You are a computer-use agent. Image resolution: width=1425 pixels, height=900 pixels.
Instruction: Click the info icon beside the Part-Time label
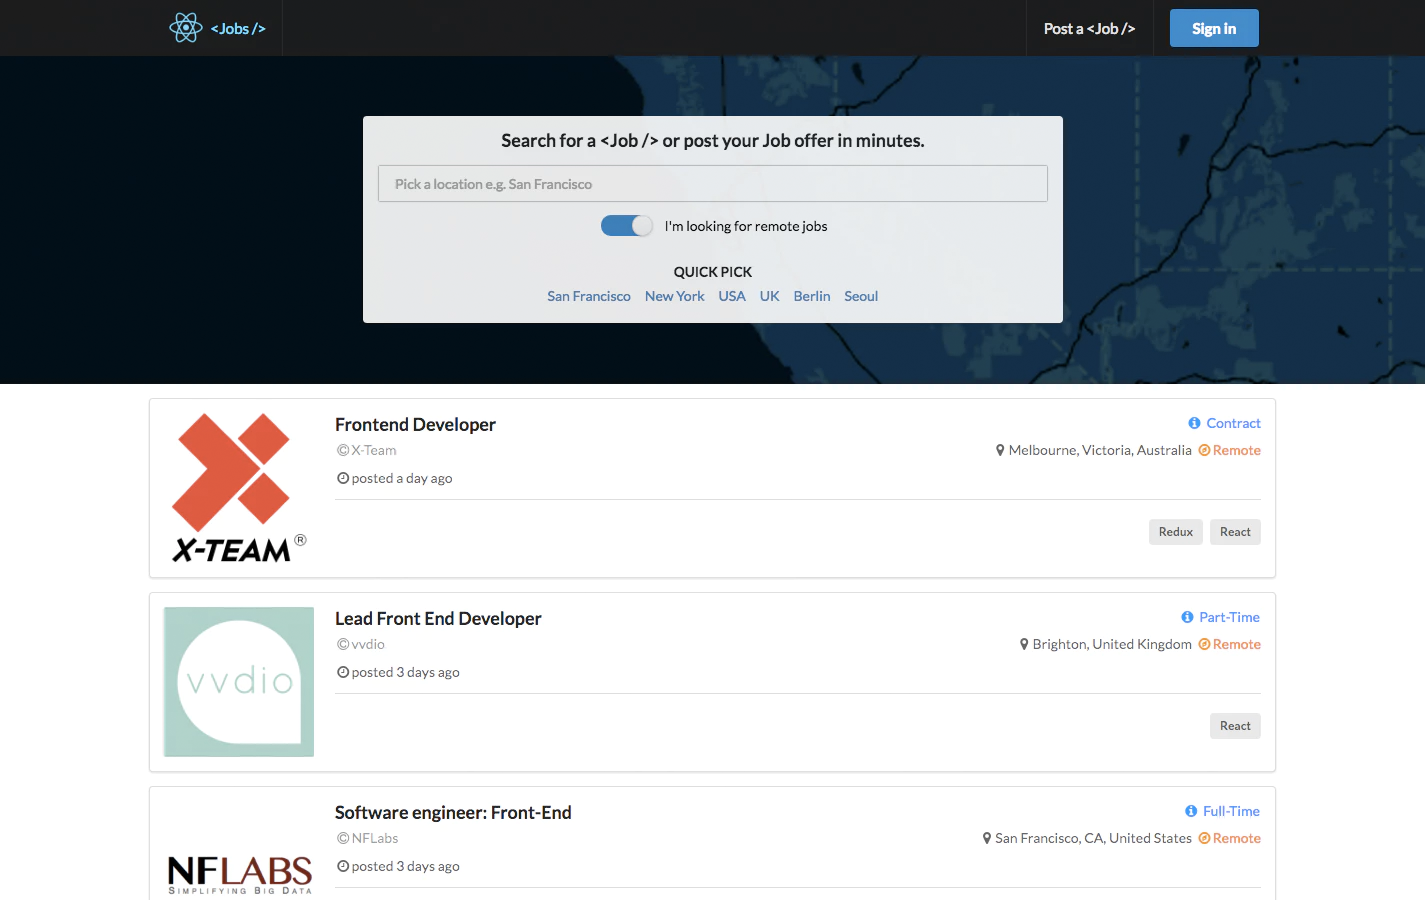click(1187, 617)
